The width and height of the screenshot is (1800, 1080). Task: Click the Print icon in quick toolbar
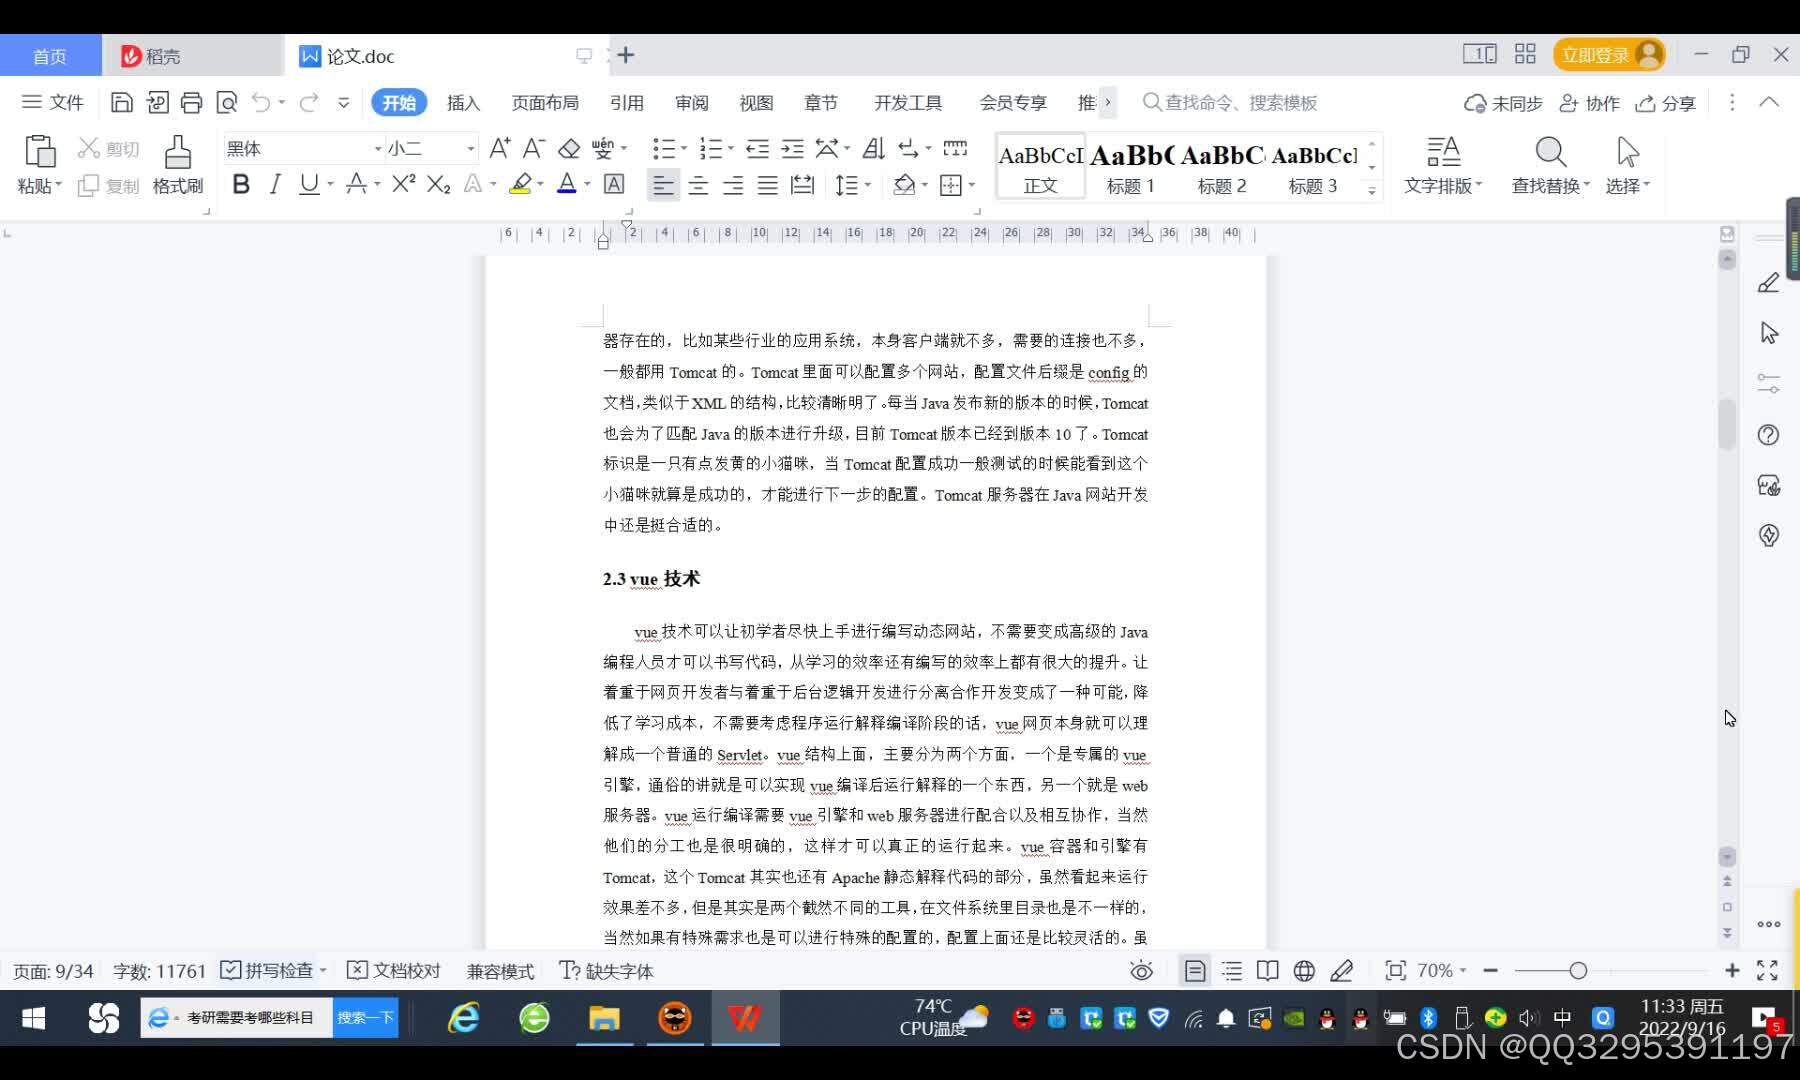tap(191, 102)
